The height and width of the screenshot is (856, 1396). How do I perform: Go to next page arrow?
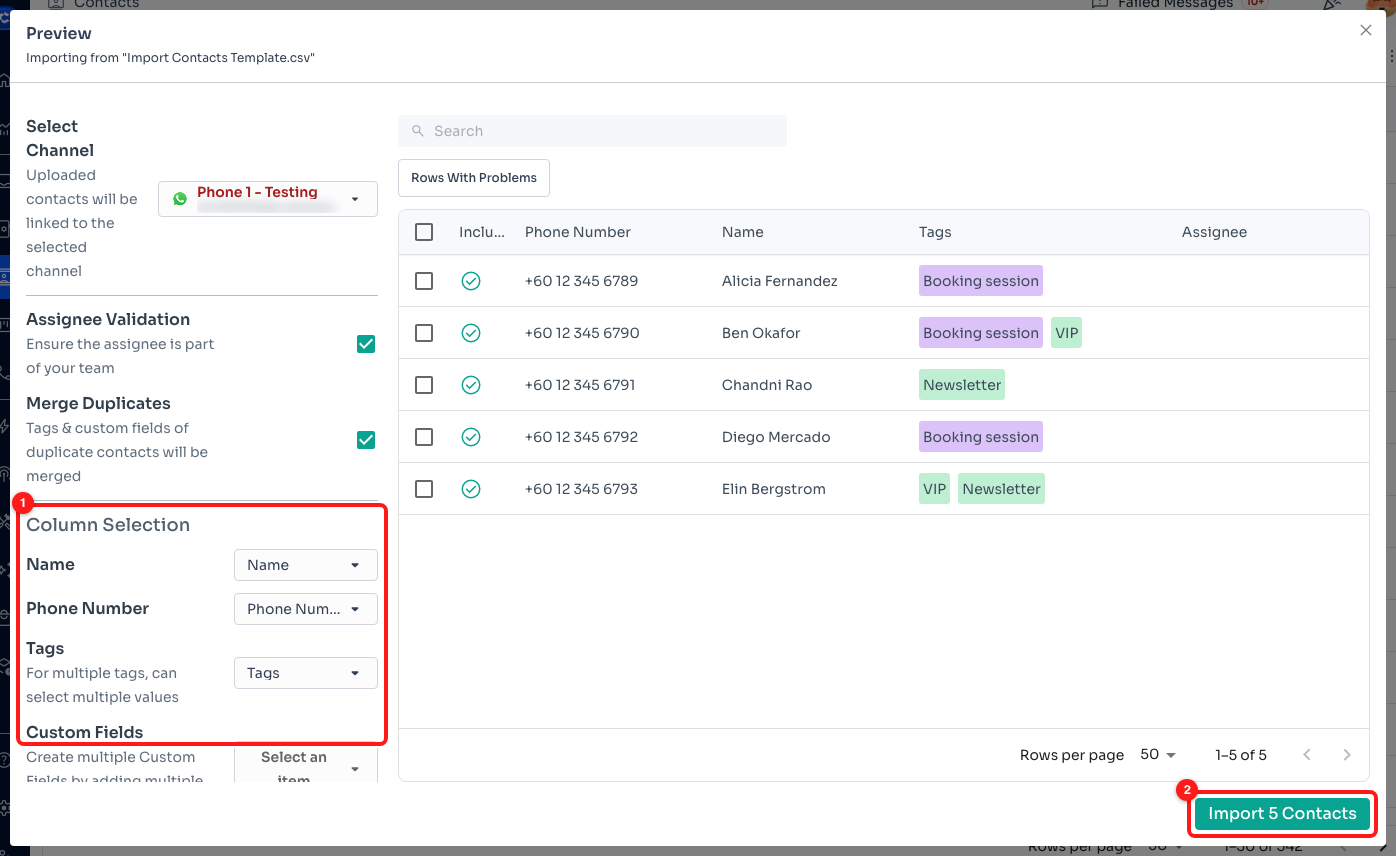pos(1347,755)
